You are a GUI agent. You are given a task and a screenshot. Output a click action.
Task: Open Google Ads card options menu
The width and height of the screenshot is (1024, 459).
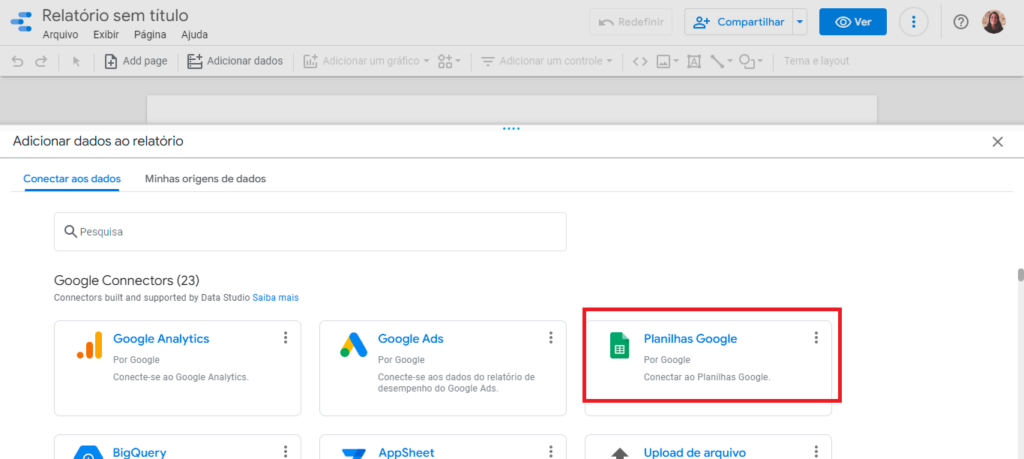[x=551, y=338]
